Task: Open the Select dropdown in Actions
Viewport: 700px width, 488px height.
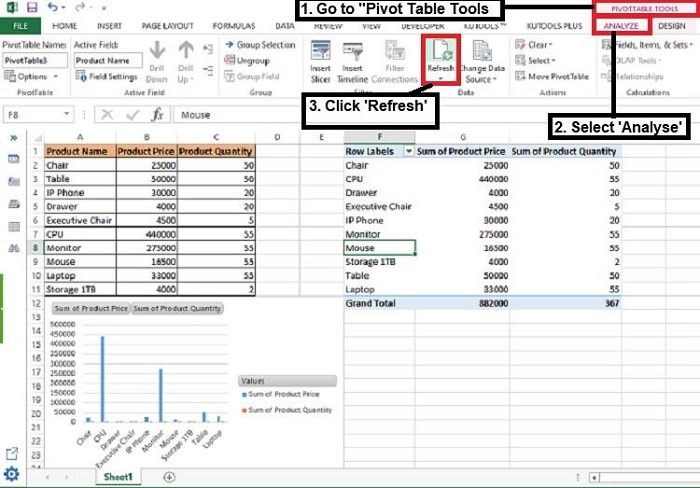Action: pyautogui.click(x=535, y=60)
